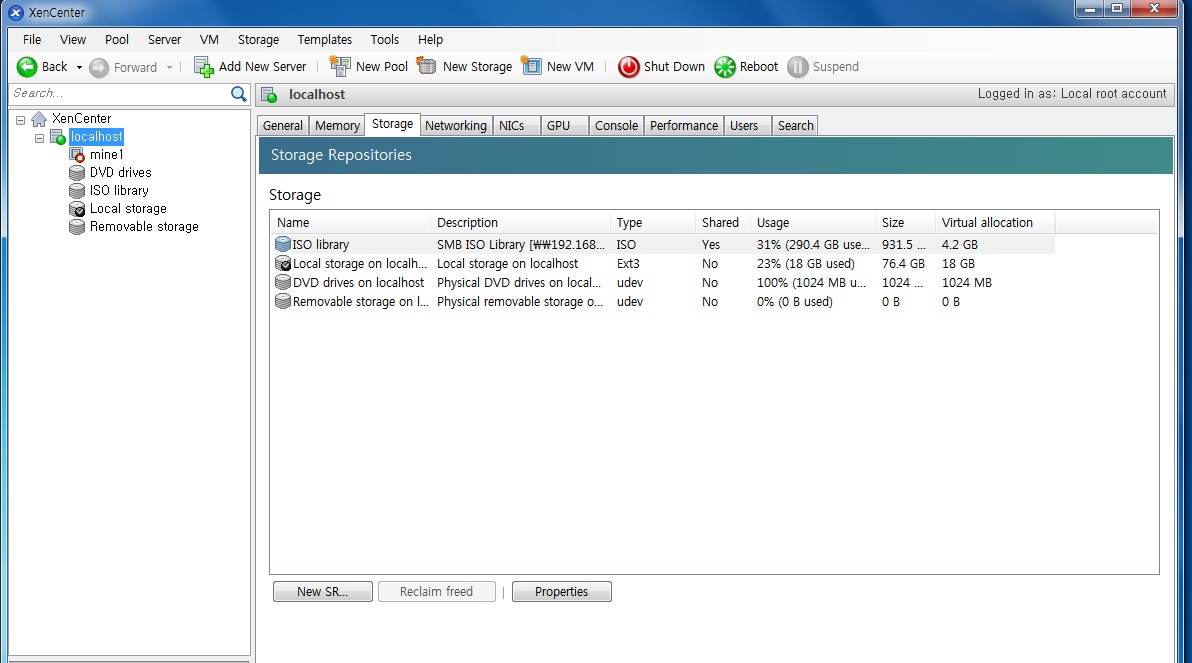Open the View menu

[73, 40]
